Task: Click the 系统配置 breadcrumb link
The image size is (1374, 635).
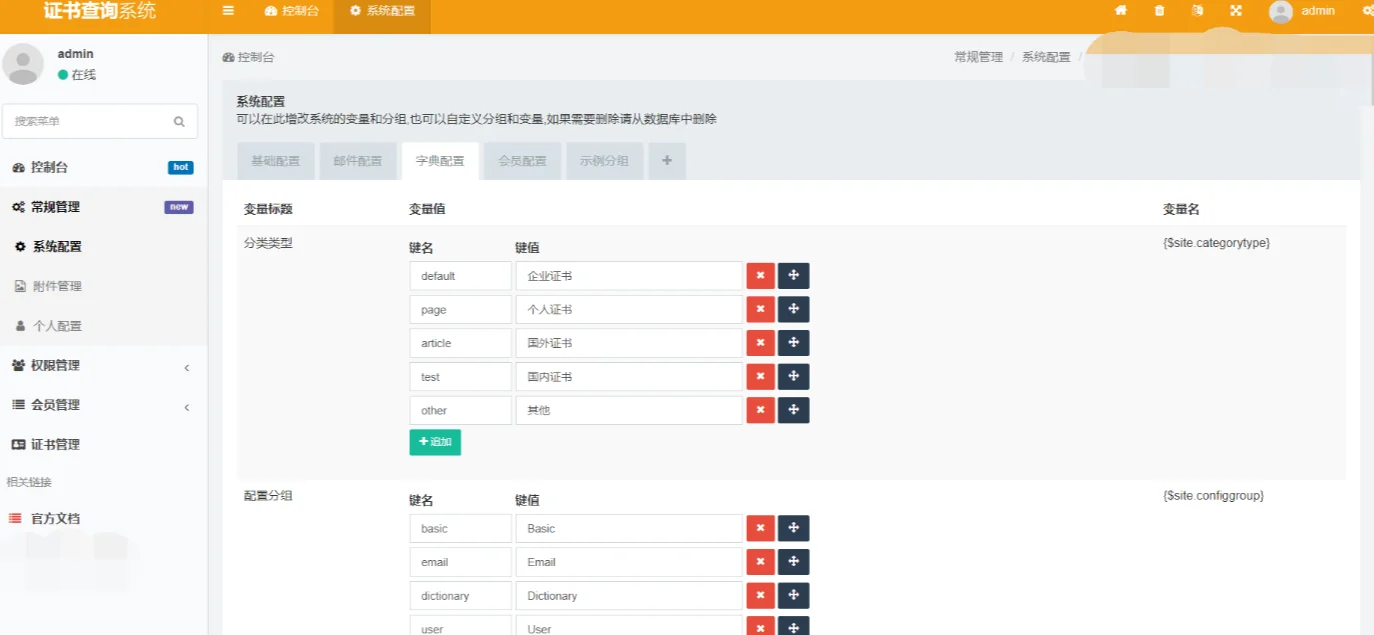Action: [1046, 57]
